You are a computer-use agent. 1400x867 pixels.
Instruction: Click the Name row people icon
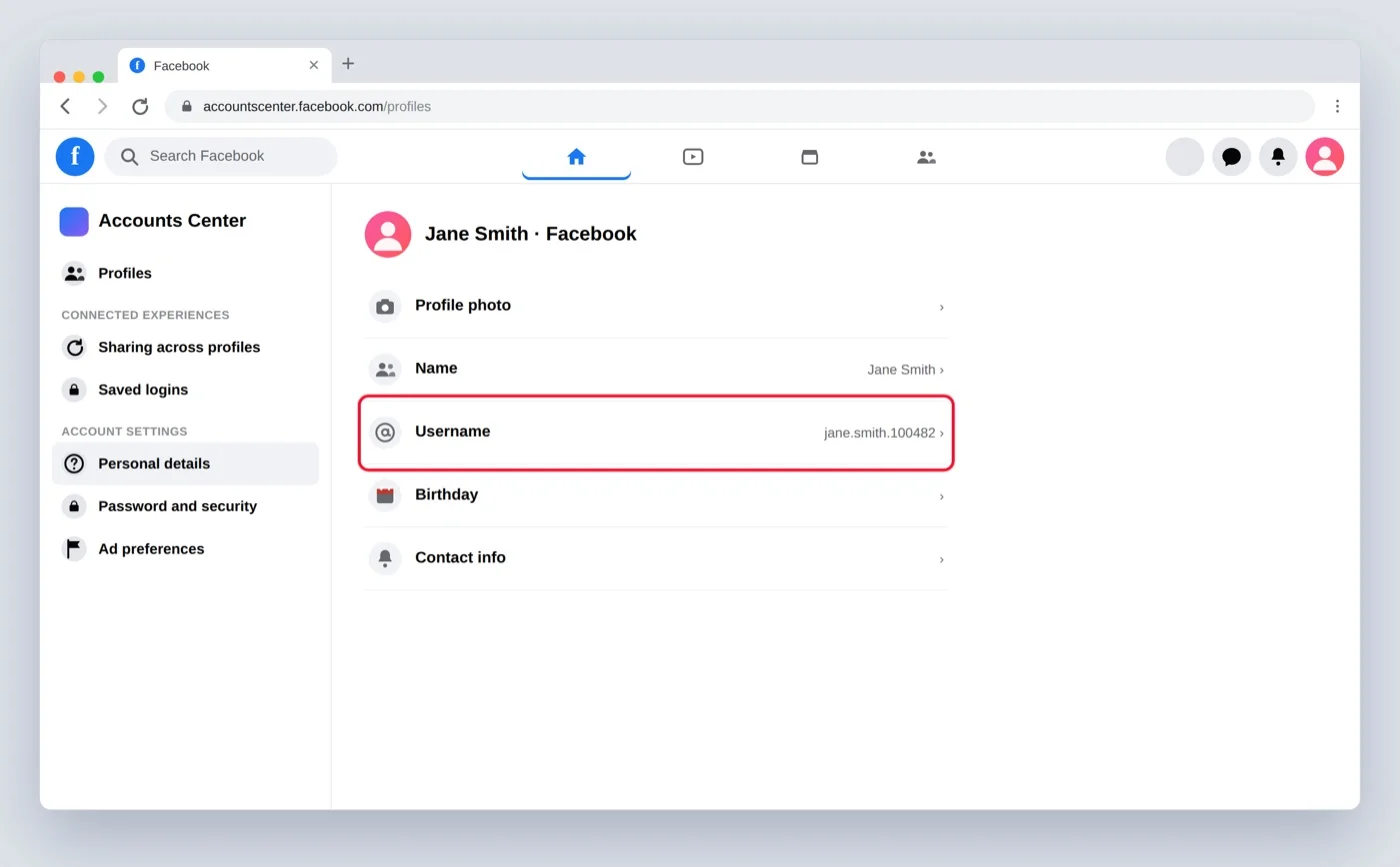[385, 369]
